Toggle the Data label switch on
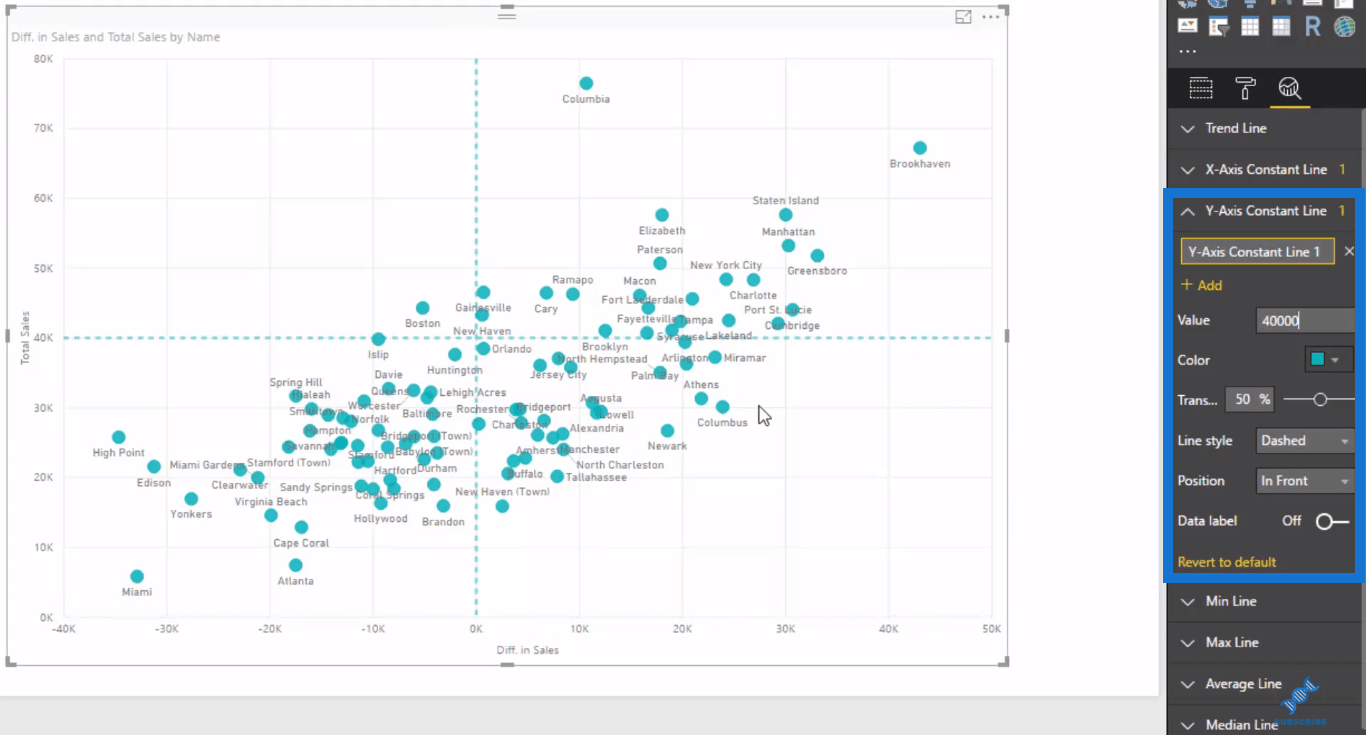Screen dimensions: 1366x735 coord(1332,521)
